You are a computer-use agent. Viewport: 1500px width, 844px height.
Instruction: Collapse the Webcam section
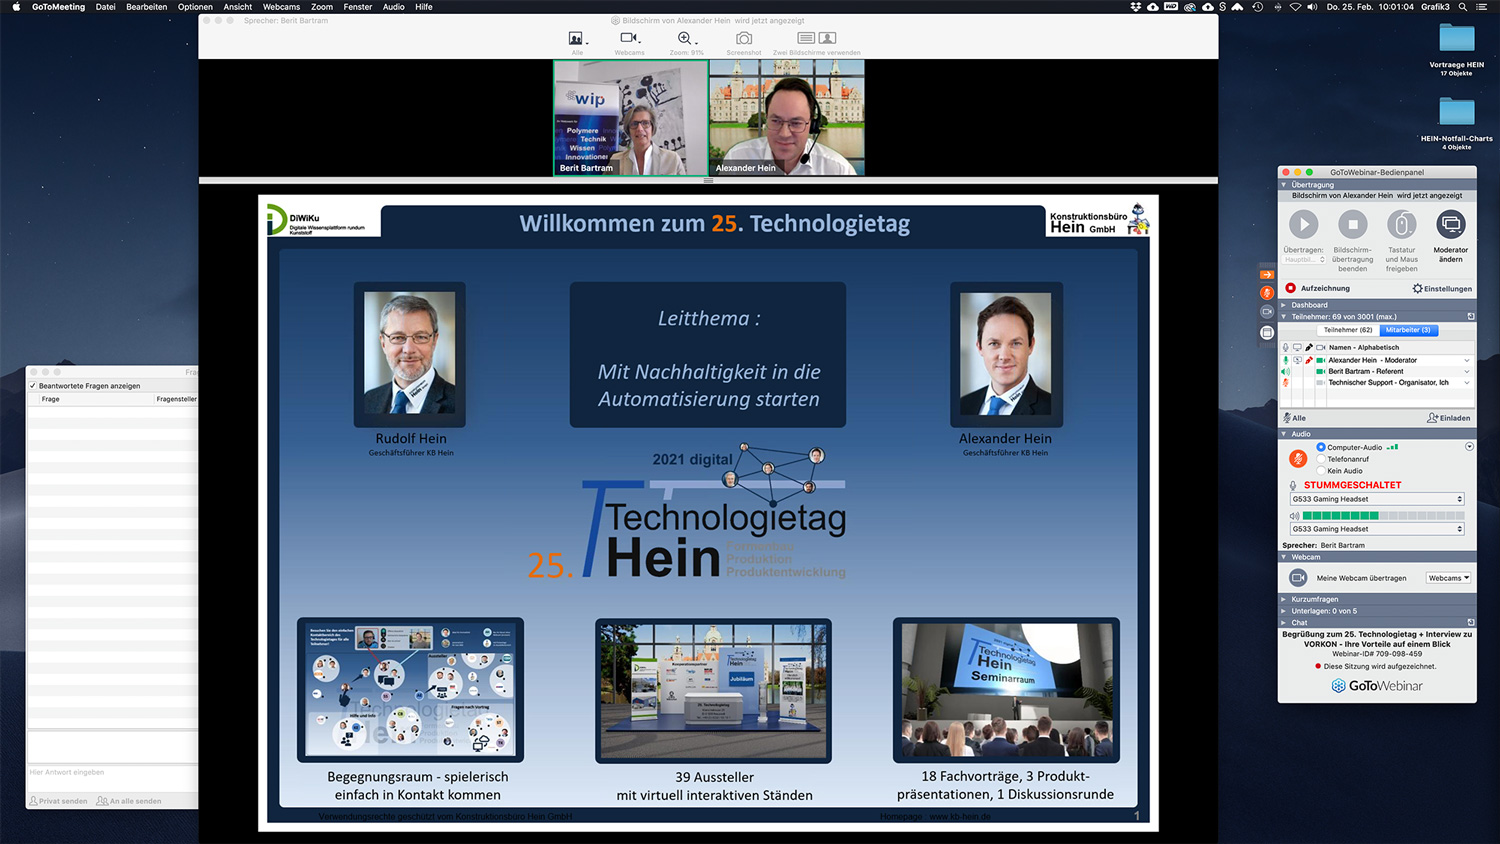pyautogui.click(x=1284, y=557)
